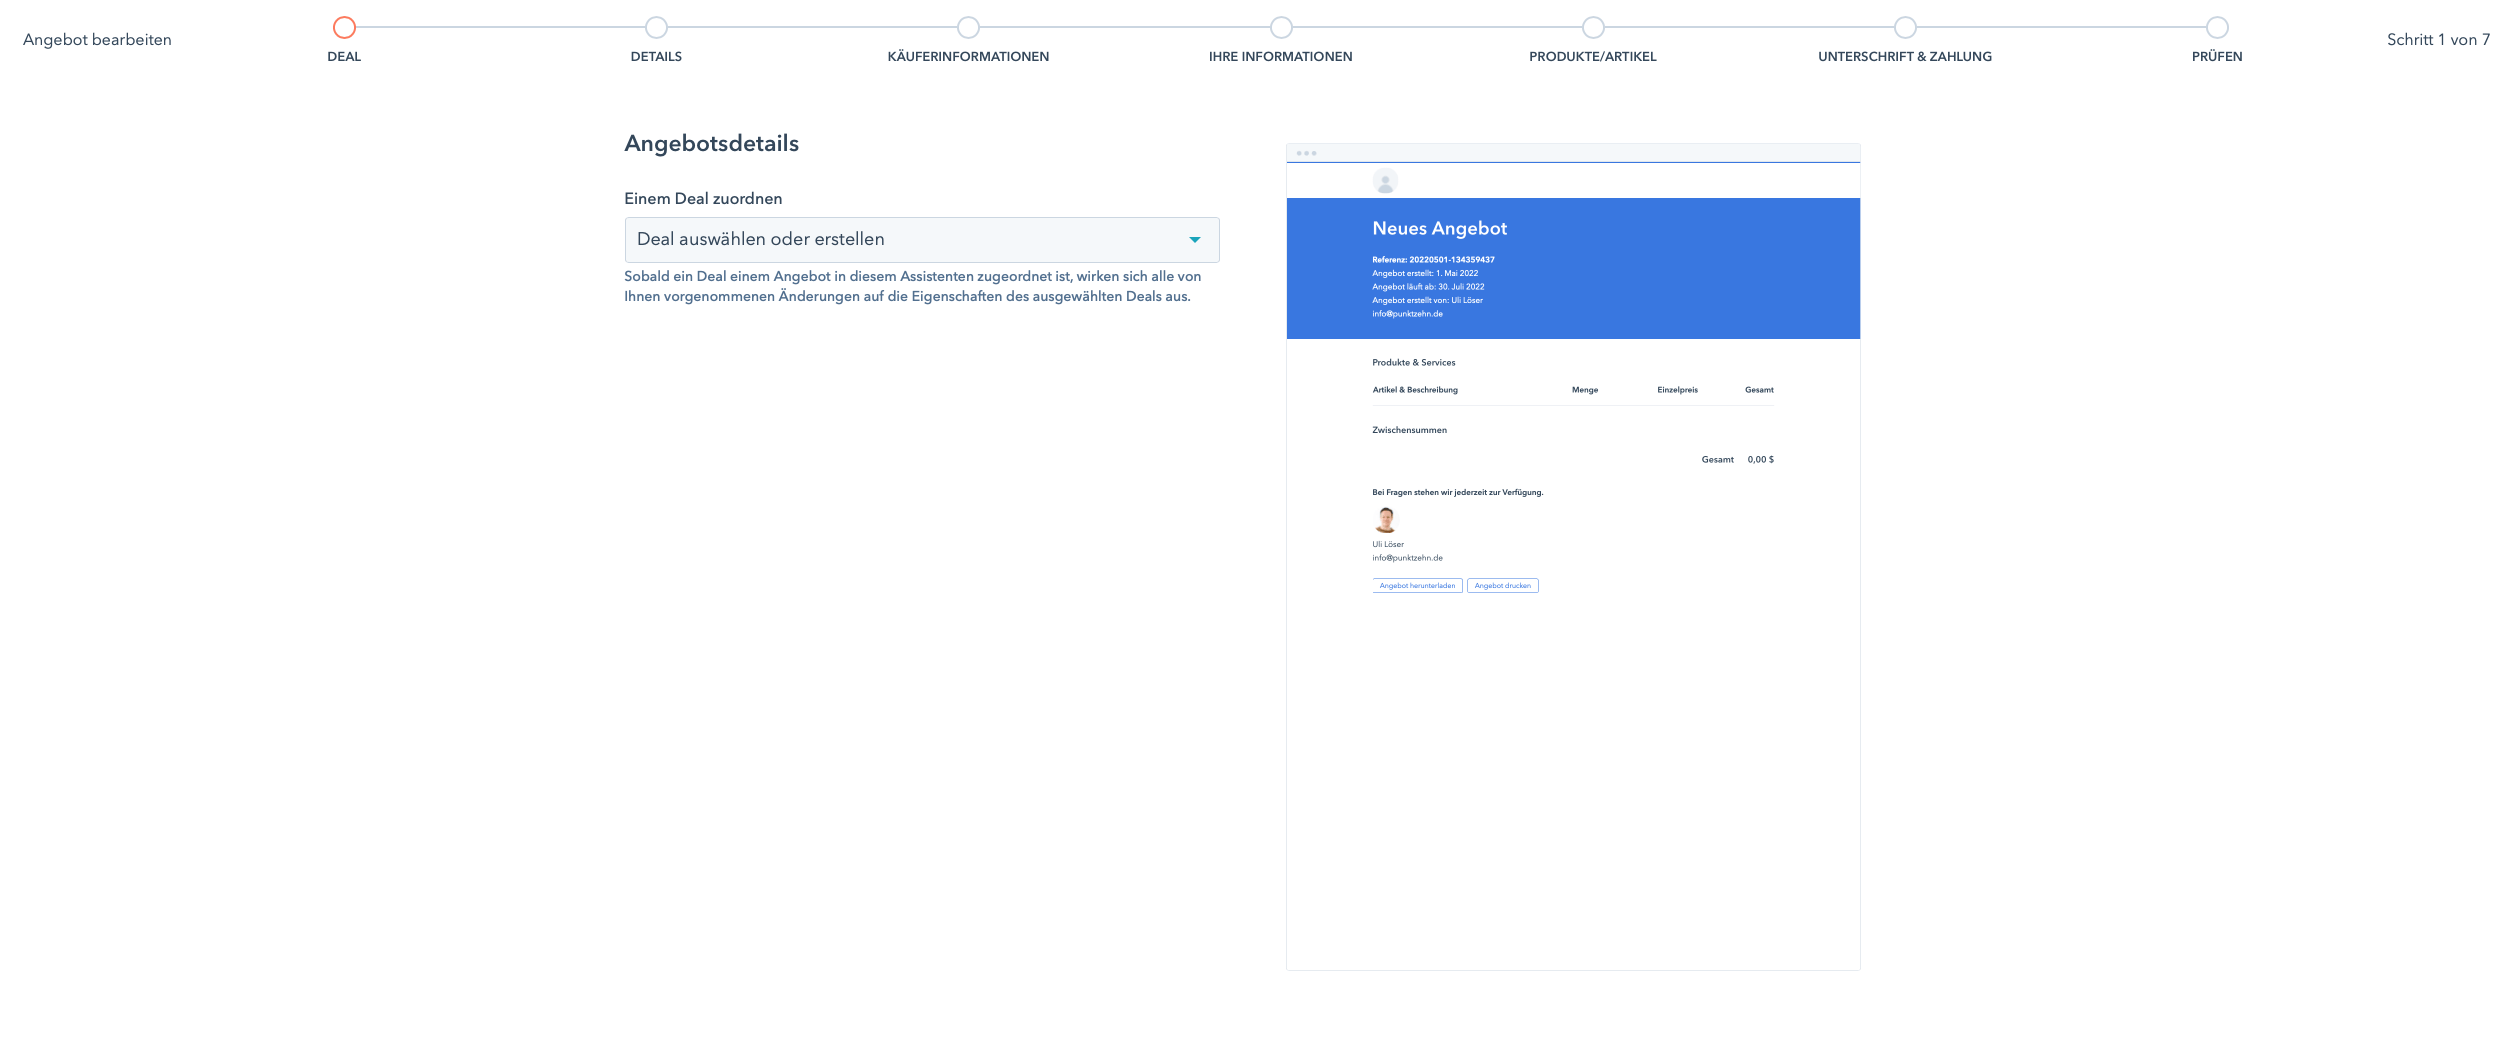Switch to the DETAILS tab label
The width and height of the screenshot is (2519, 1053).
(656, 56)
